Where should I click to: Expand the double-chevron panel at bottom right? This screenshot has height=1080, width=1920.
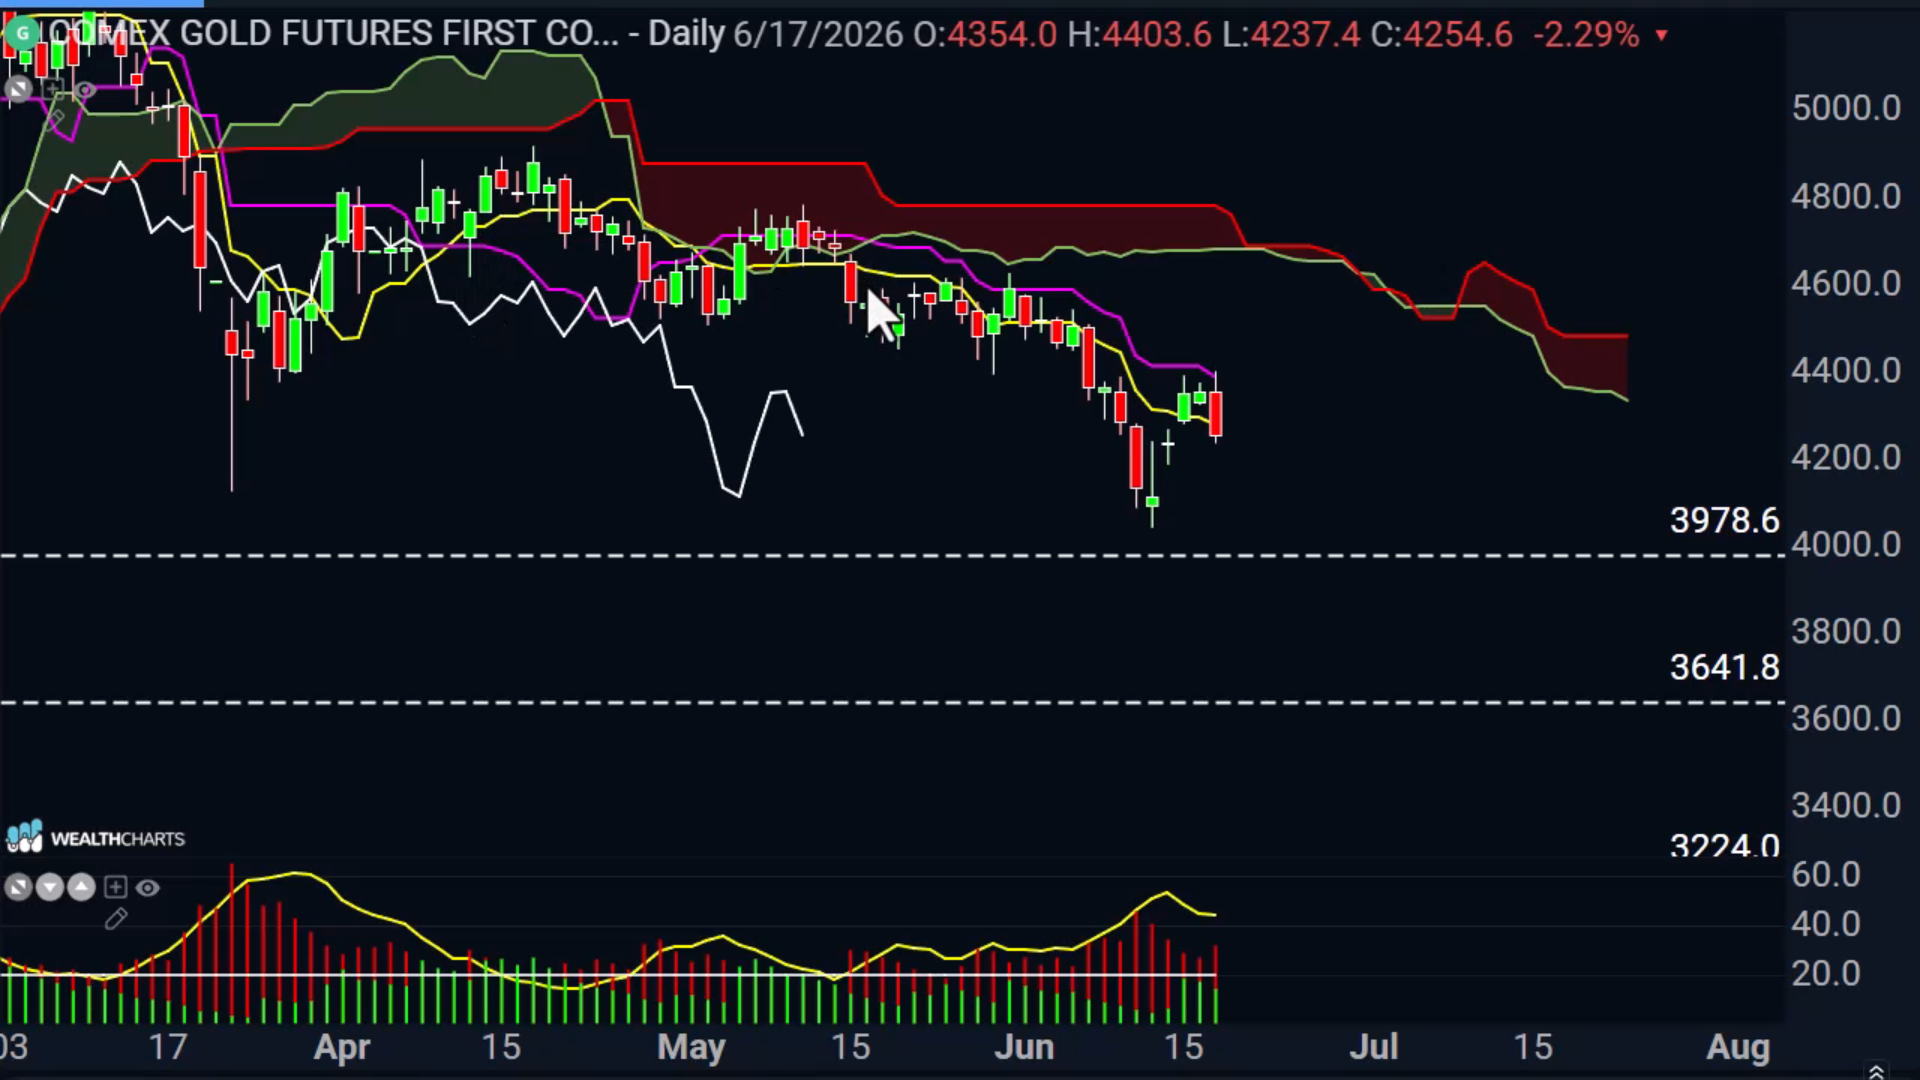1876,1071
